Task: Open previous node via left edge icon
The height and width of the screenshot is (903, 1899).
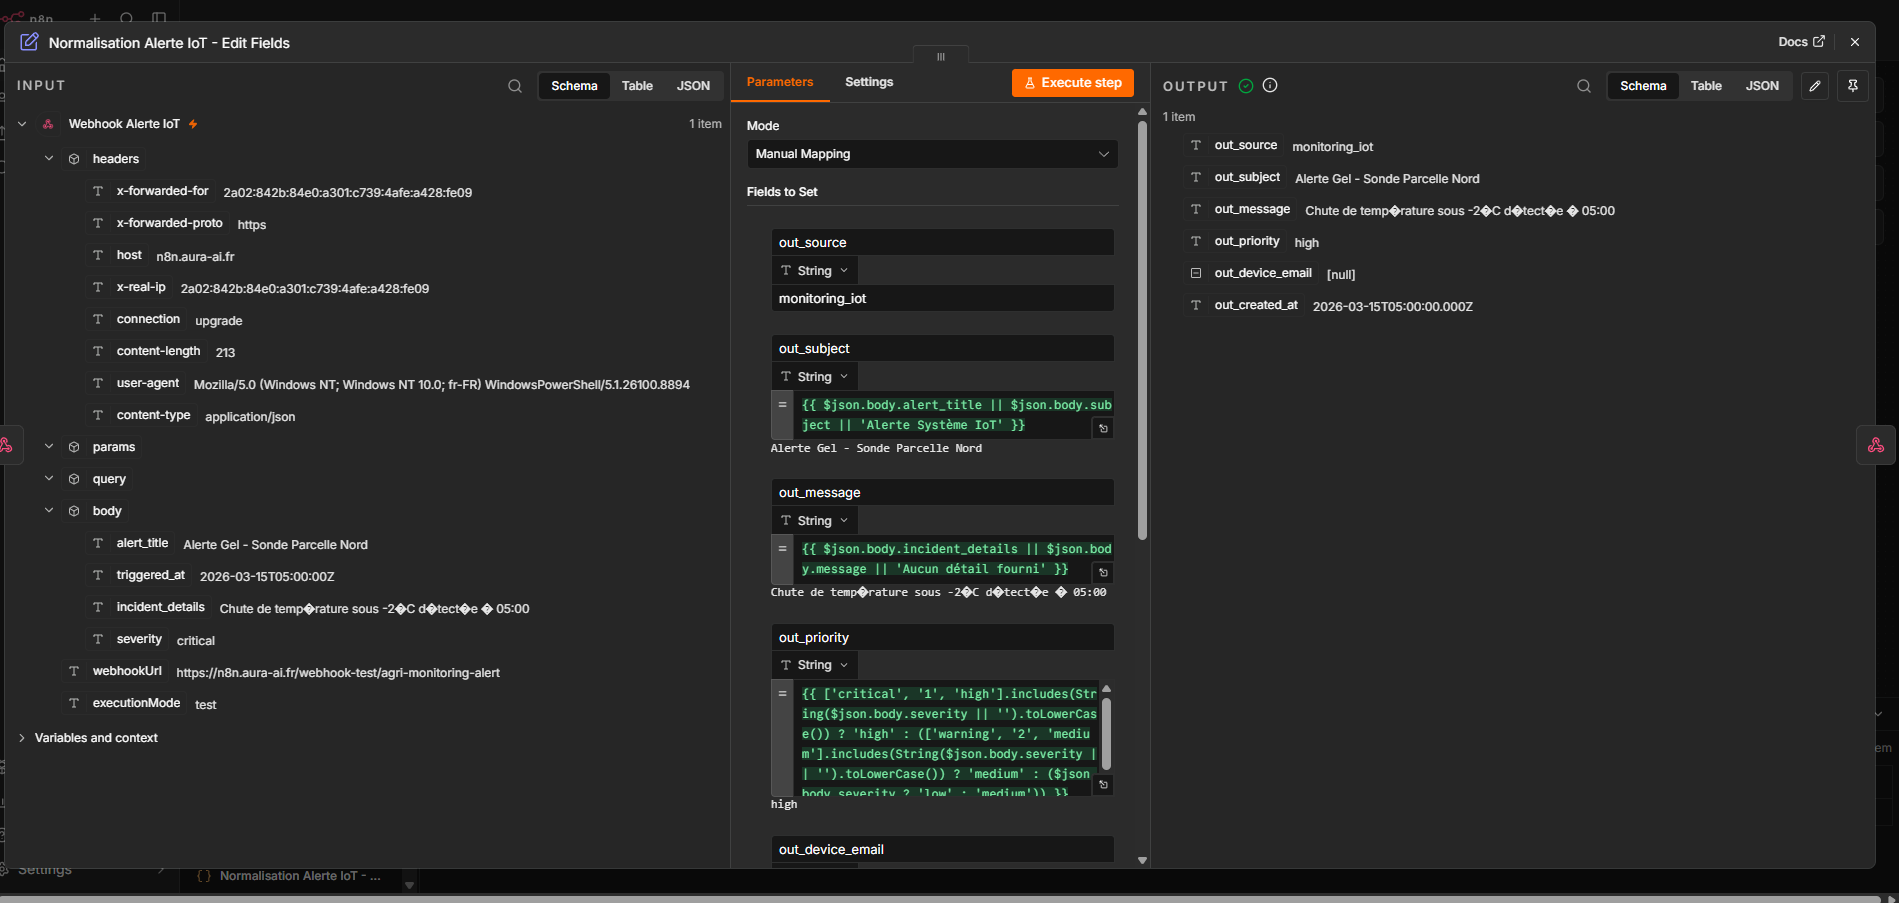Action: 6,445
